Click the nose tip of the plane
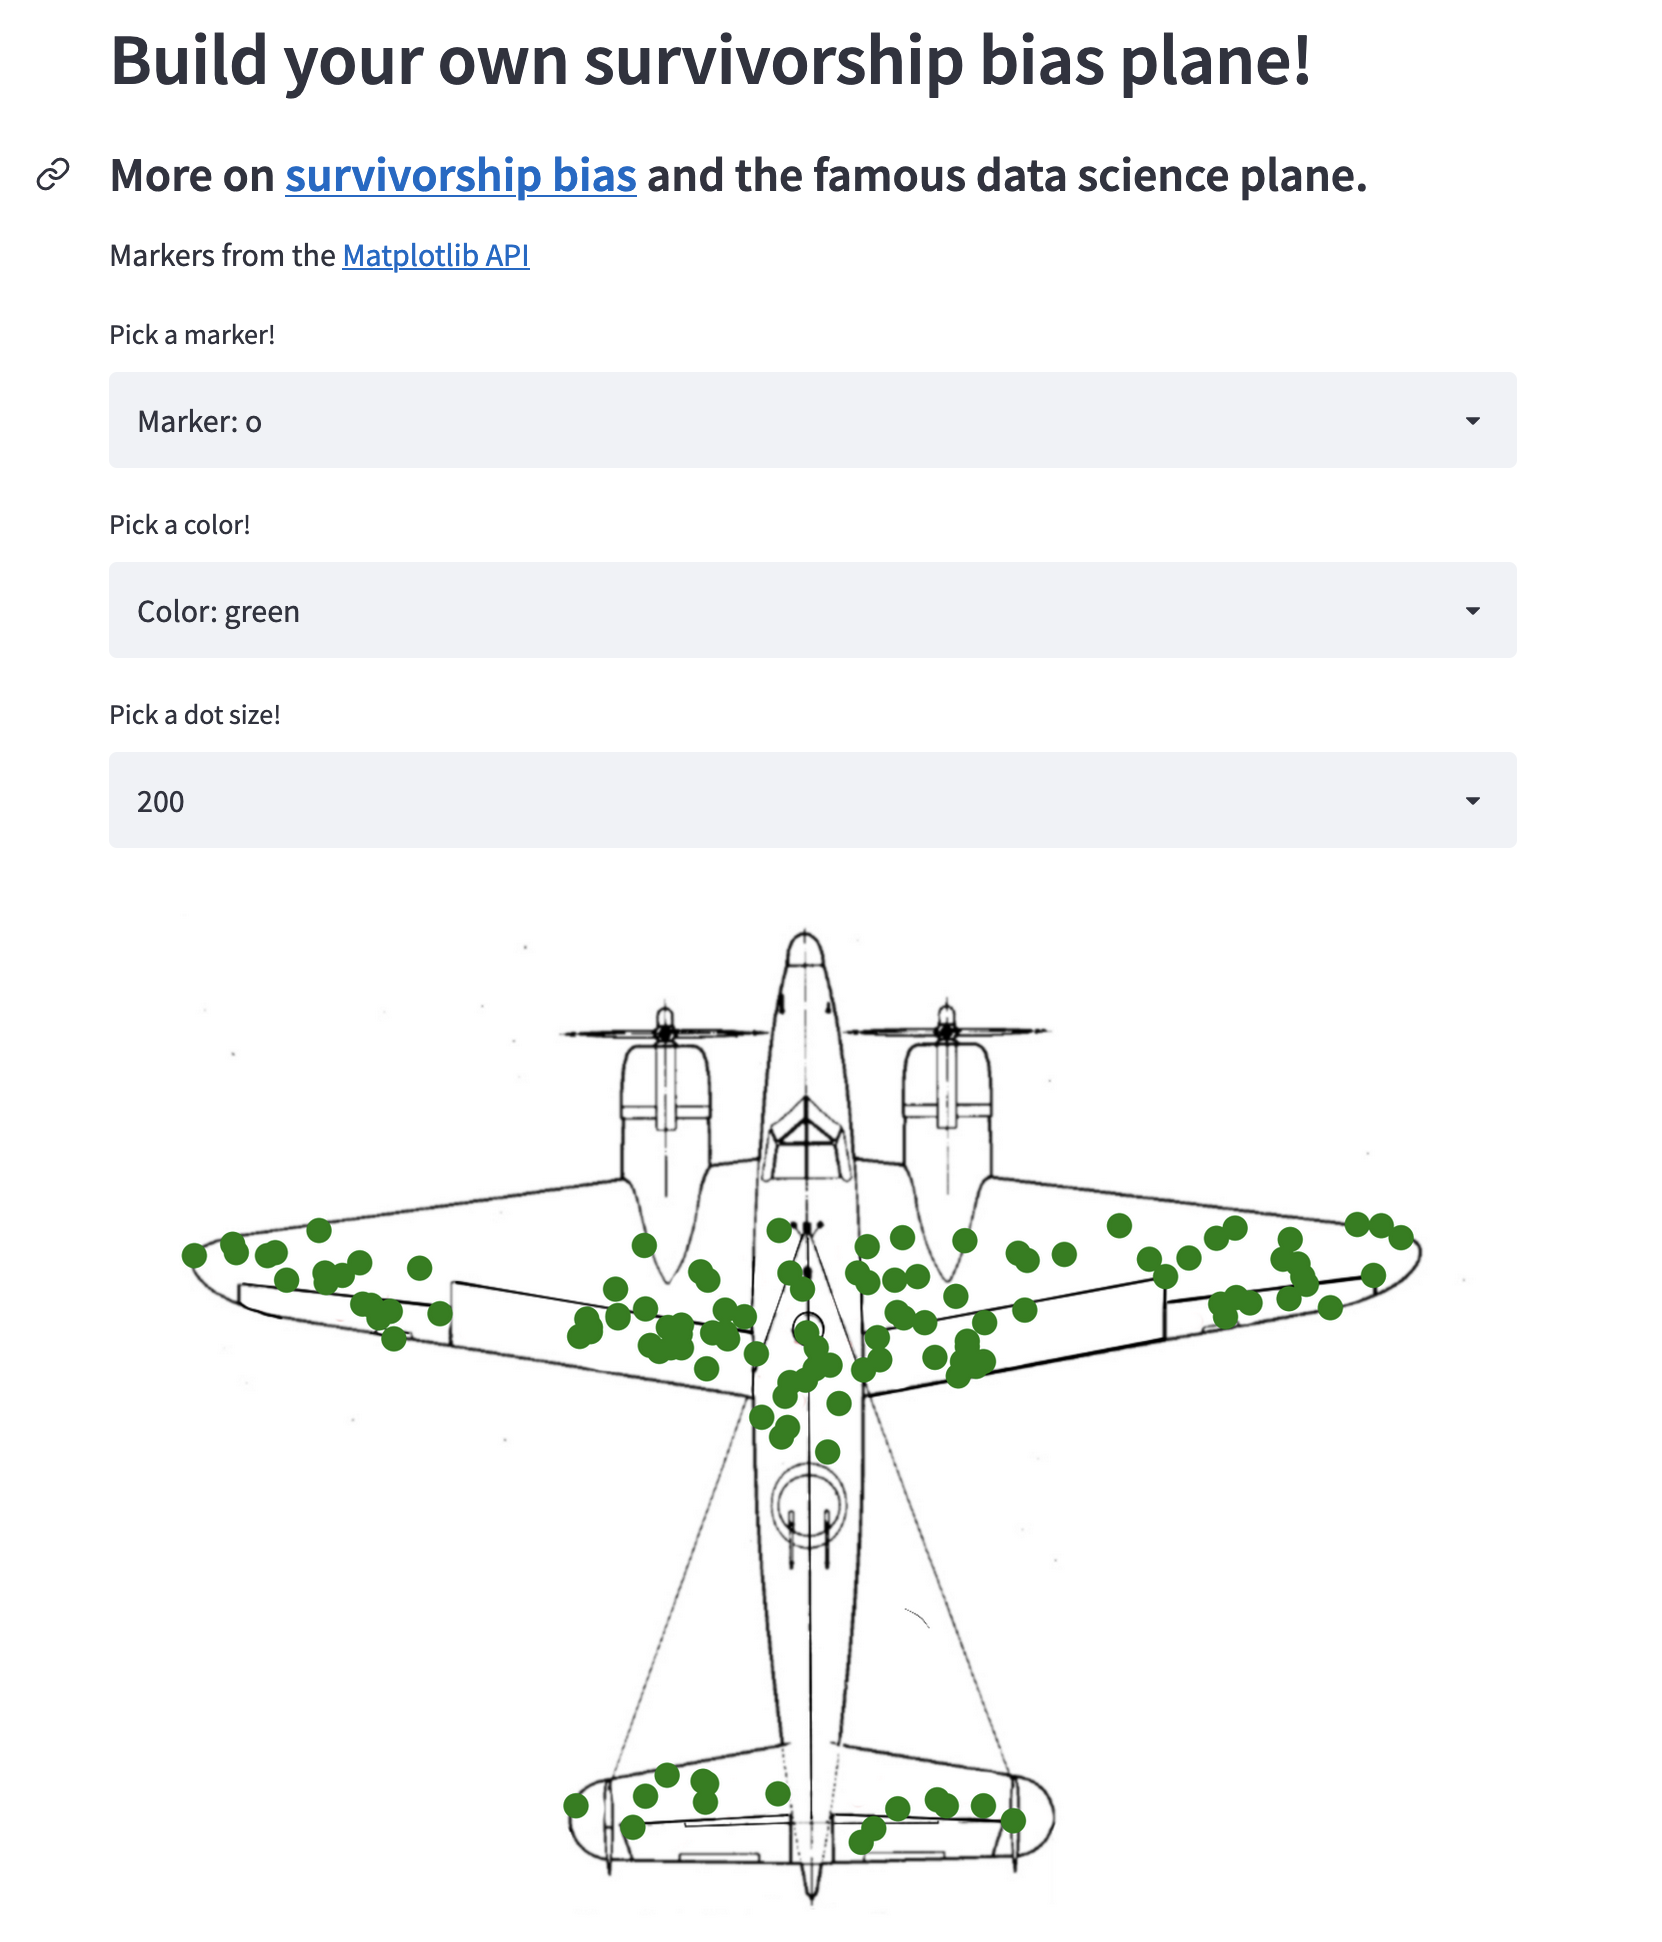This screenshot has width=1662, height=1942. click(x=805, y=939)
